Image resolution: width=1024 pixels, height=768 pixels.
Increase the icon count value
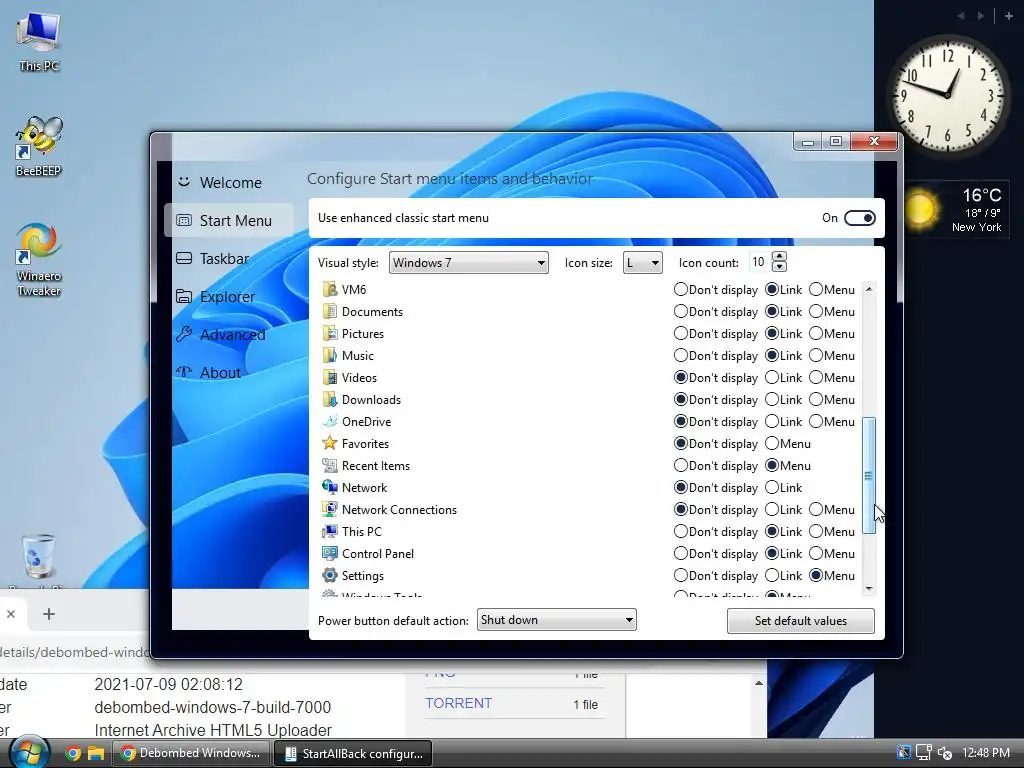coord(779,257)
